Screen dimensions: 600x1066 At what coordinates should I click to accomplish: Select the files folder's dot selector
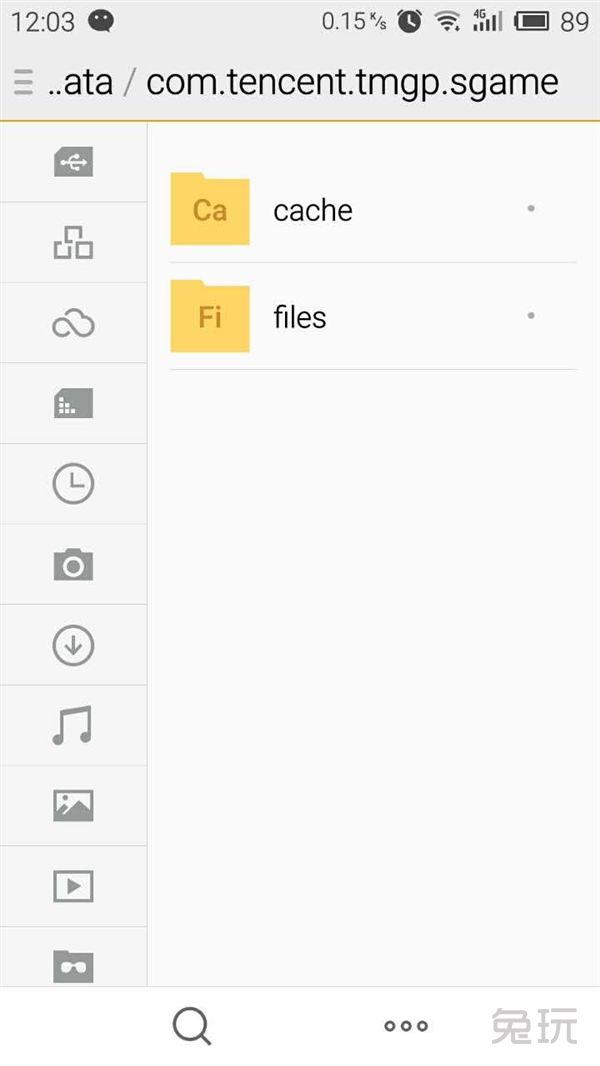(x=531, y=315)
